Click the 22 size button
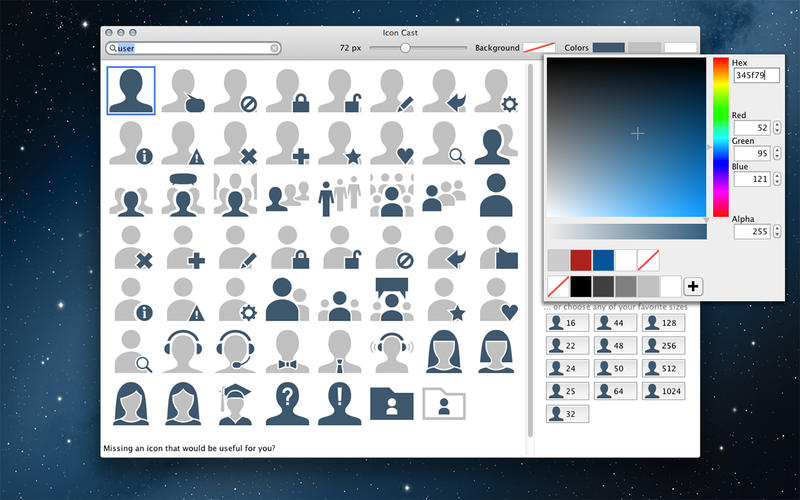This screenshot has height=500, width=800. 567,345
